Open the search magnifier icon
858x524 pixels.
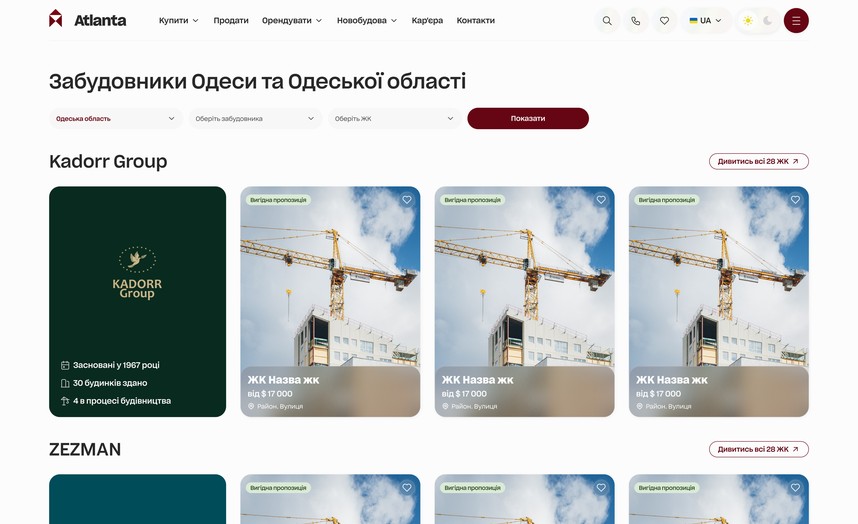(x=607, y=21)
